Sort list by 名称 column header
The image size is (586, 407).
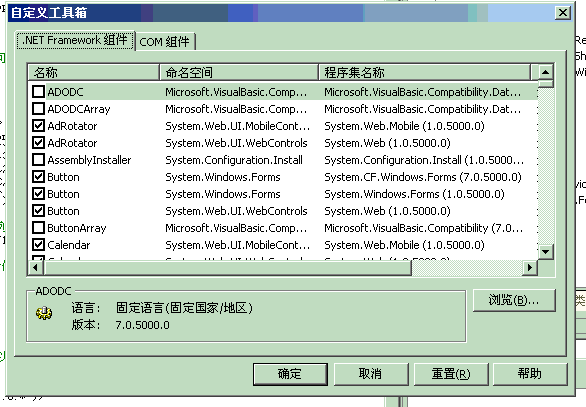tap(93, 72)
